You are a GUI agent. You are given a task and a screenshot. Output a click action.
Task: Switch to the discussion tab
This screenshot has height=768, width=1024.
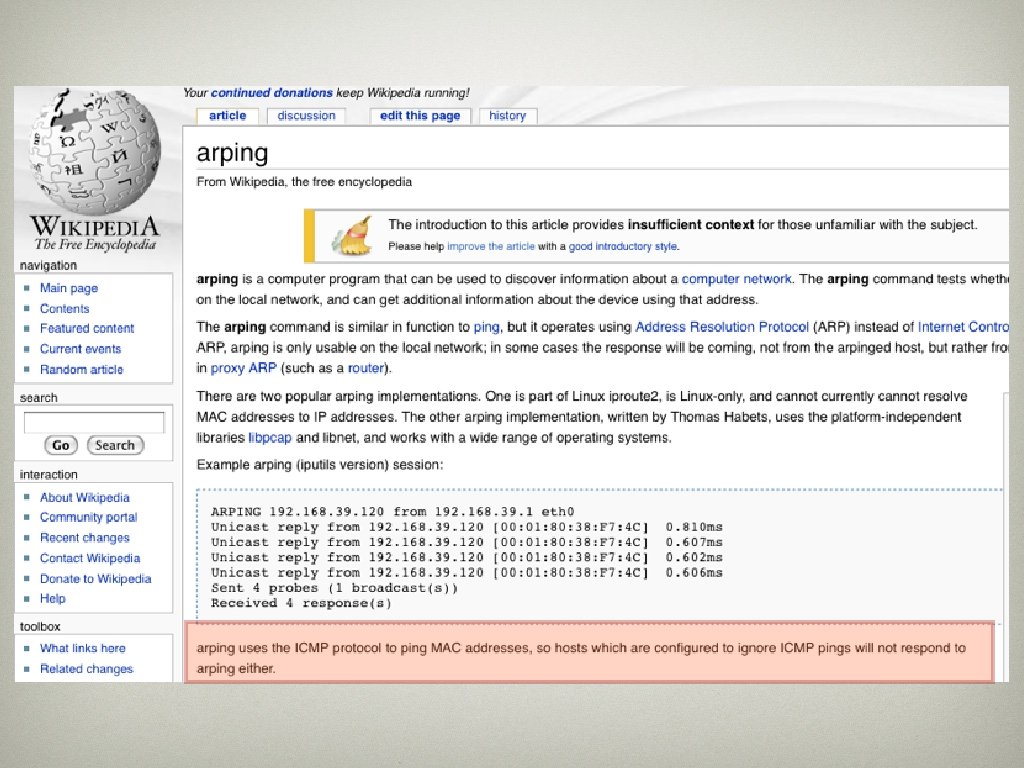coord(306,116)
